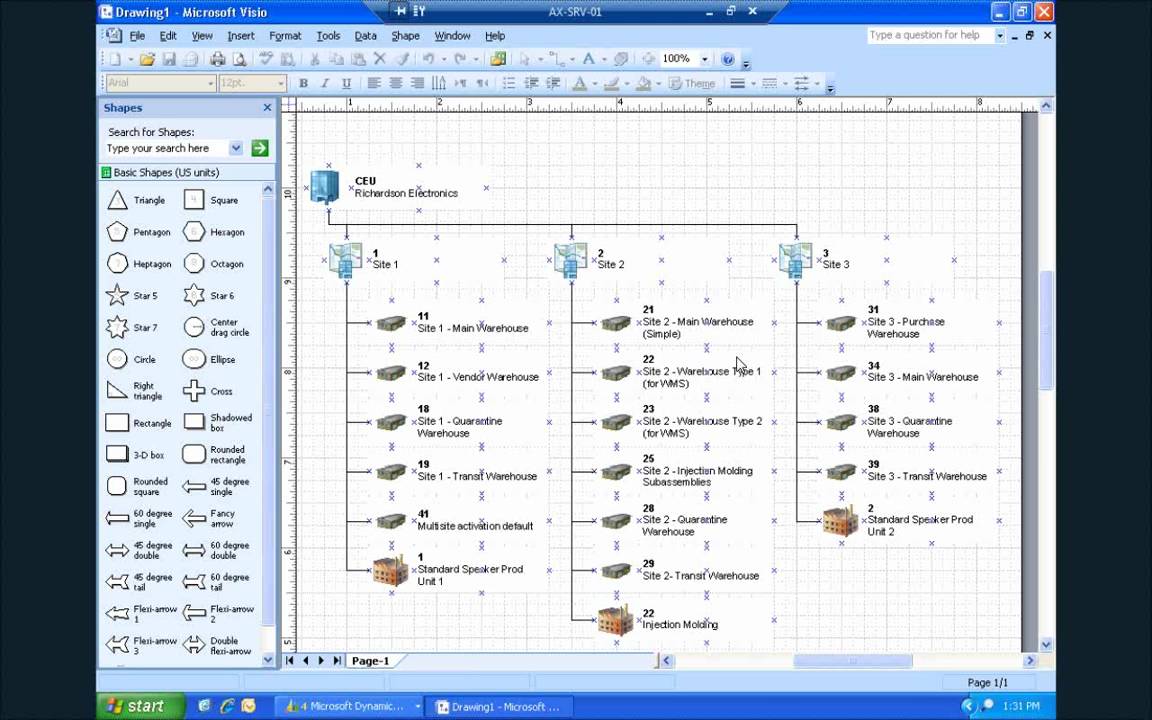Open Print Preview from the toolbar
Screen dimensions: 1152x720
(240, 60)
